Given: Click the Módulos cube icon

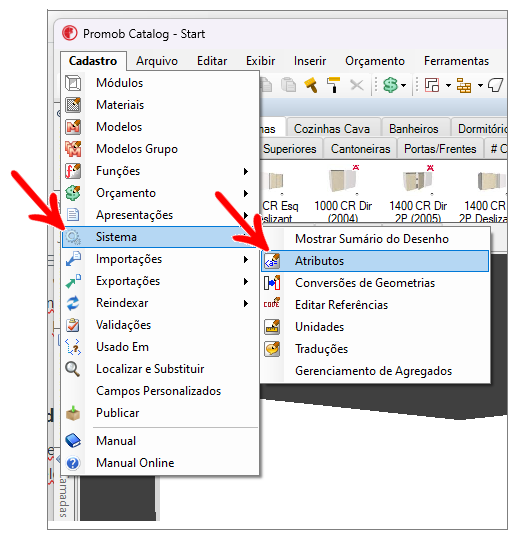Looking at the screenshot, I should [x=73, y=83].
